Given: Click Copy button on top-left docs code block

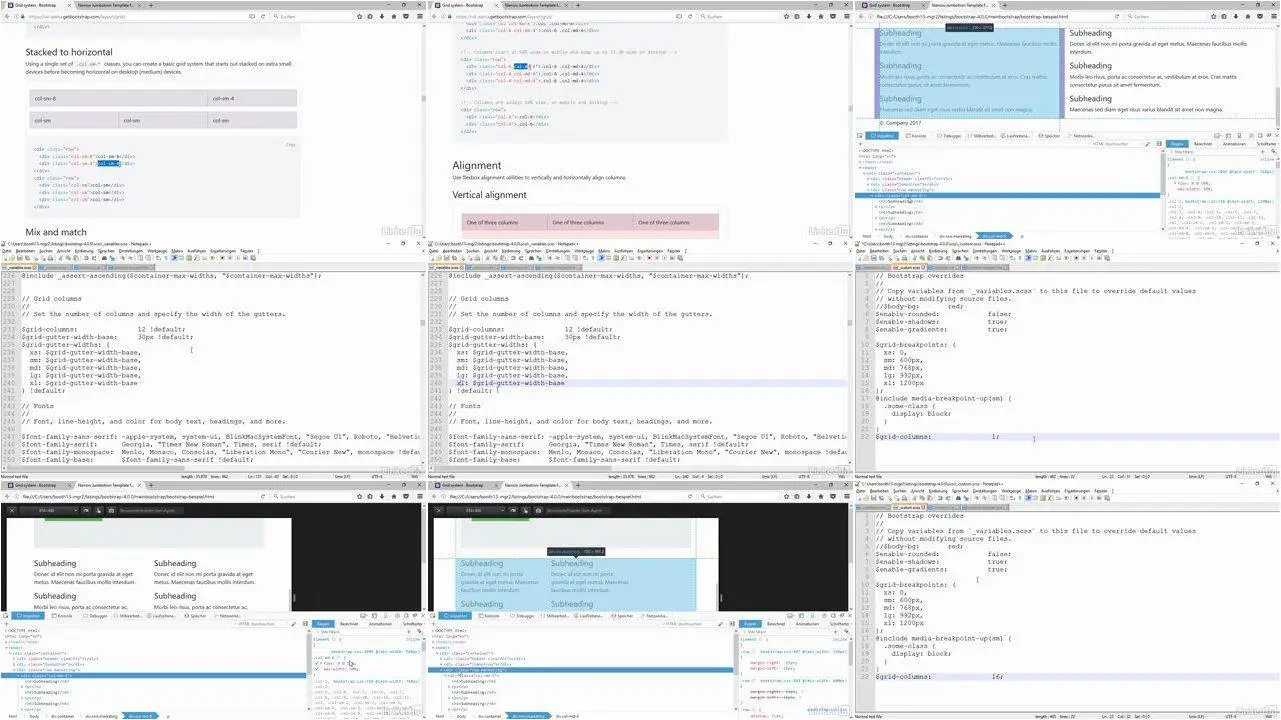Looking at the screenshot, I should (x=290, y=145).
